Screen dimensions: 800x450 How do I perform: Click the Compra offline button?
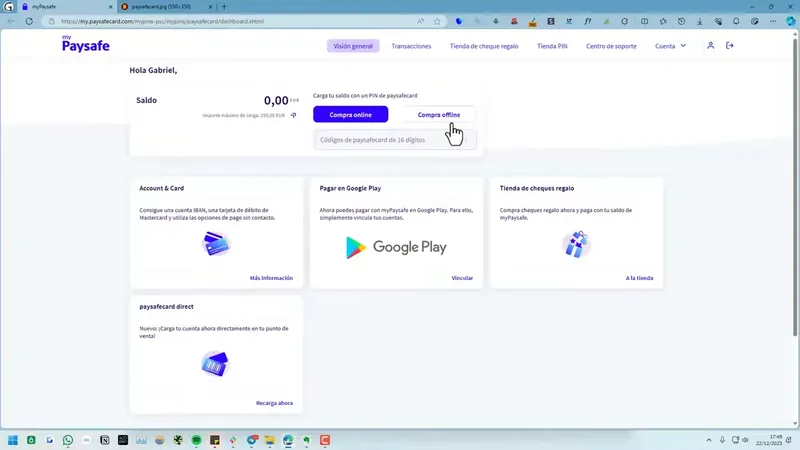(439, 114)
